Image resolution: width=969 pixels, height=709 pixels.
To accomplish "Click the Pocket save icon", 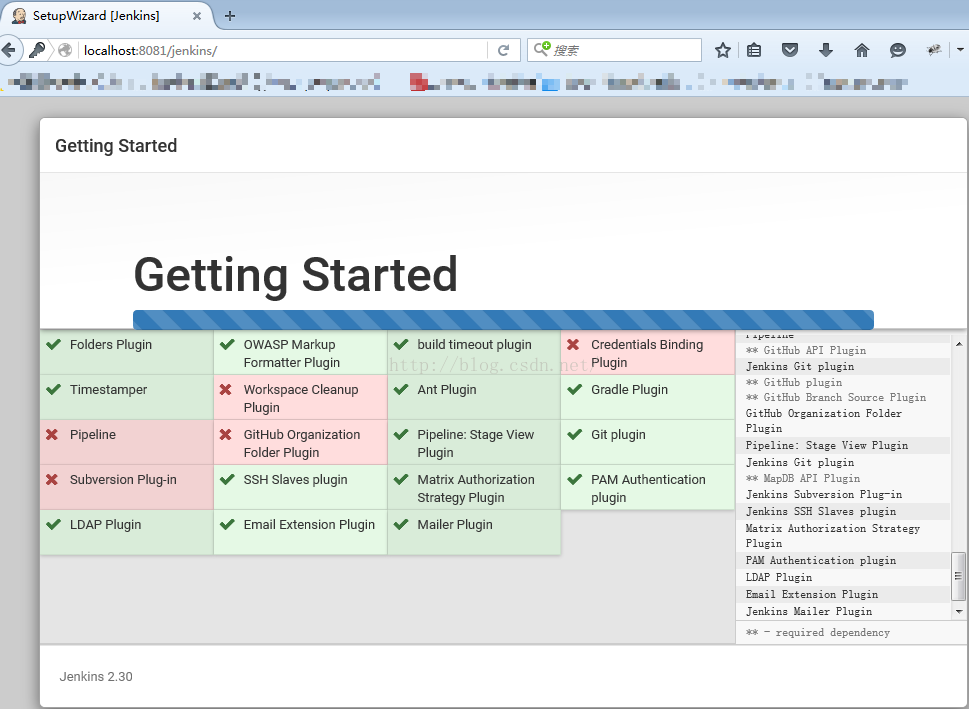I will click(x=790, y=50).
